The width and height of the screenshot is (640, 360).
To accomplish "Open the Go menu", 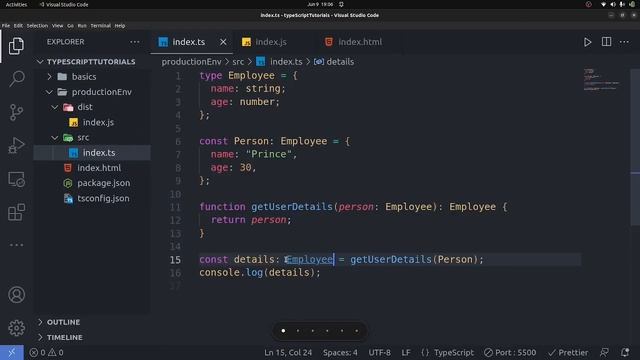I will tap(70, 25).
